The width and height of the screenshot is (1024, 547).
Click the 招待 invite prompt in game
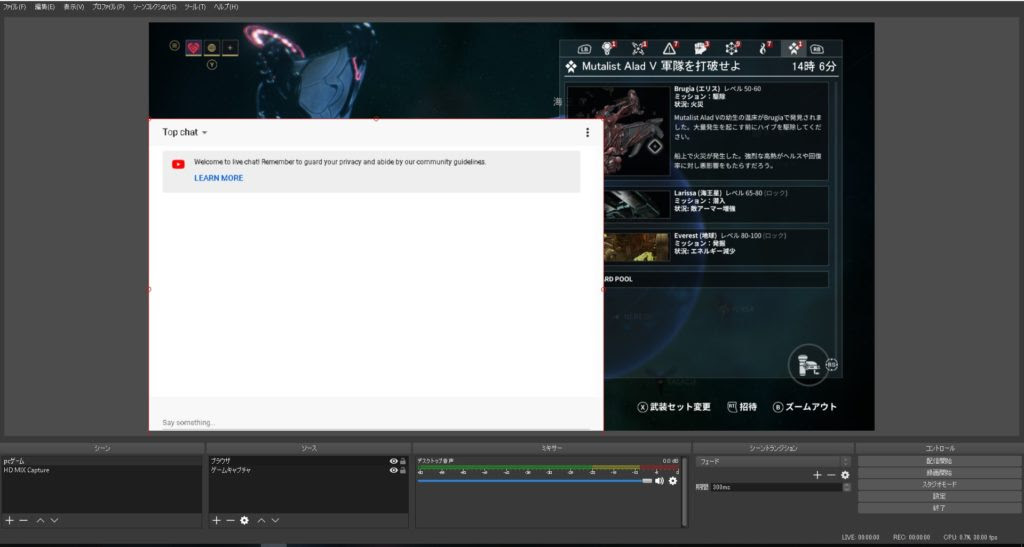point(743,407)
